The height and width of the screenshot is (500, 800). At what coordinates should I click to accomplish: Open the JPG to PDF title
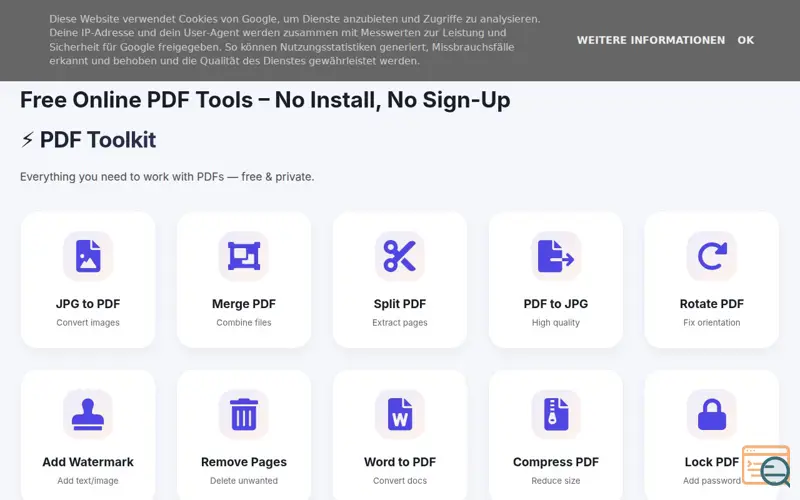(88, 304)
